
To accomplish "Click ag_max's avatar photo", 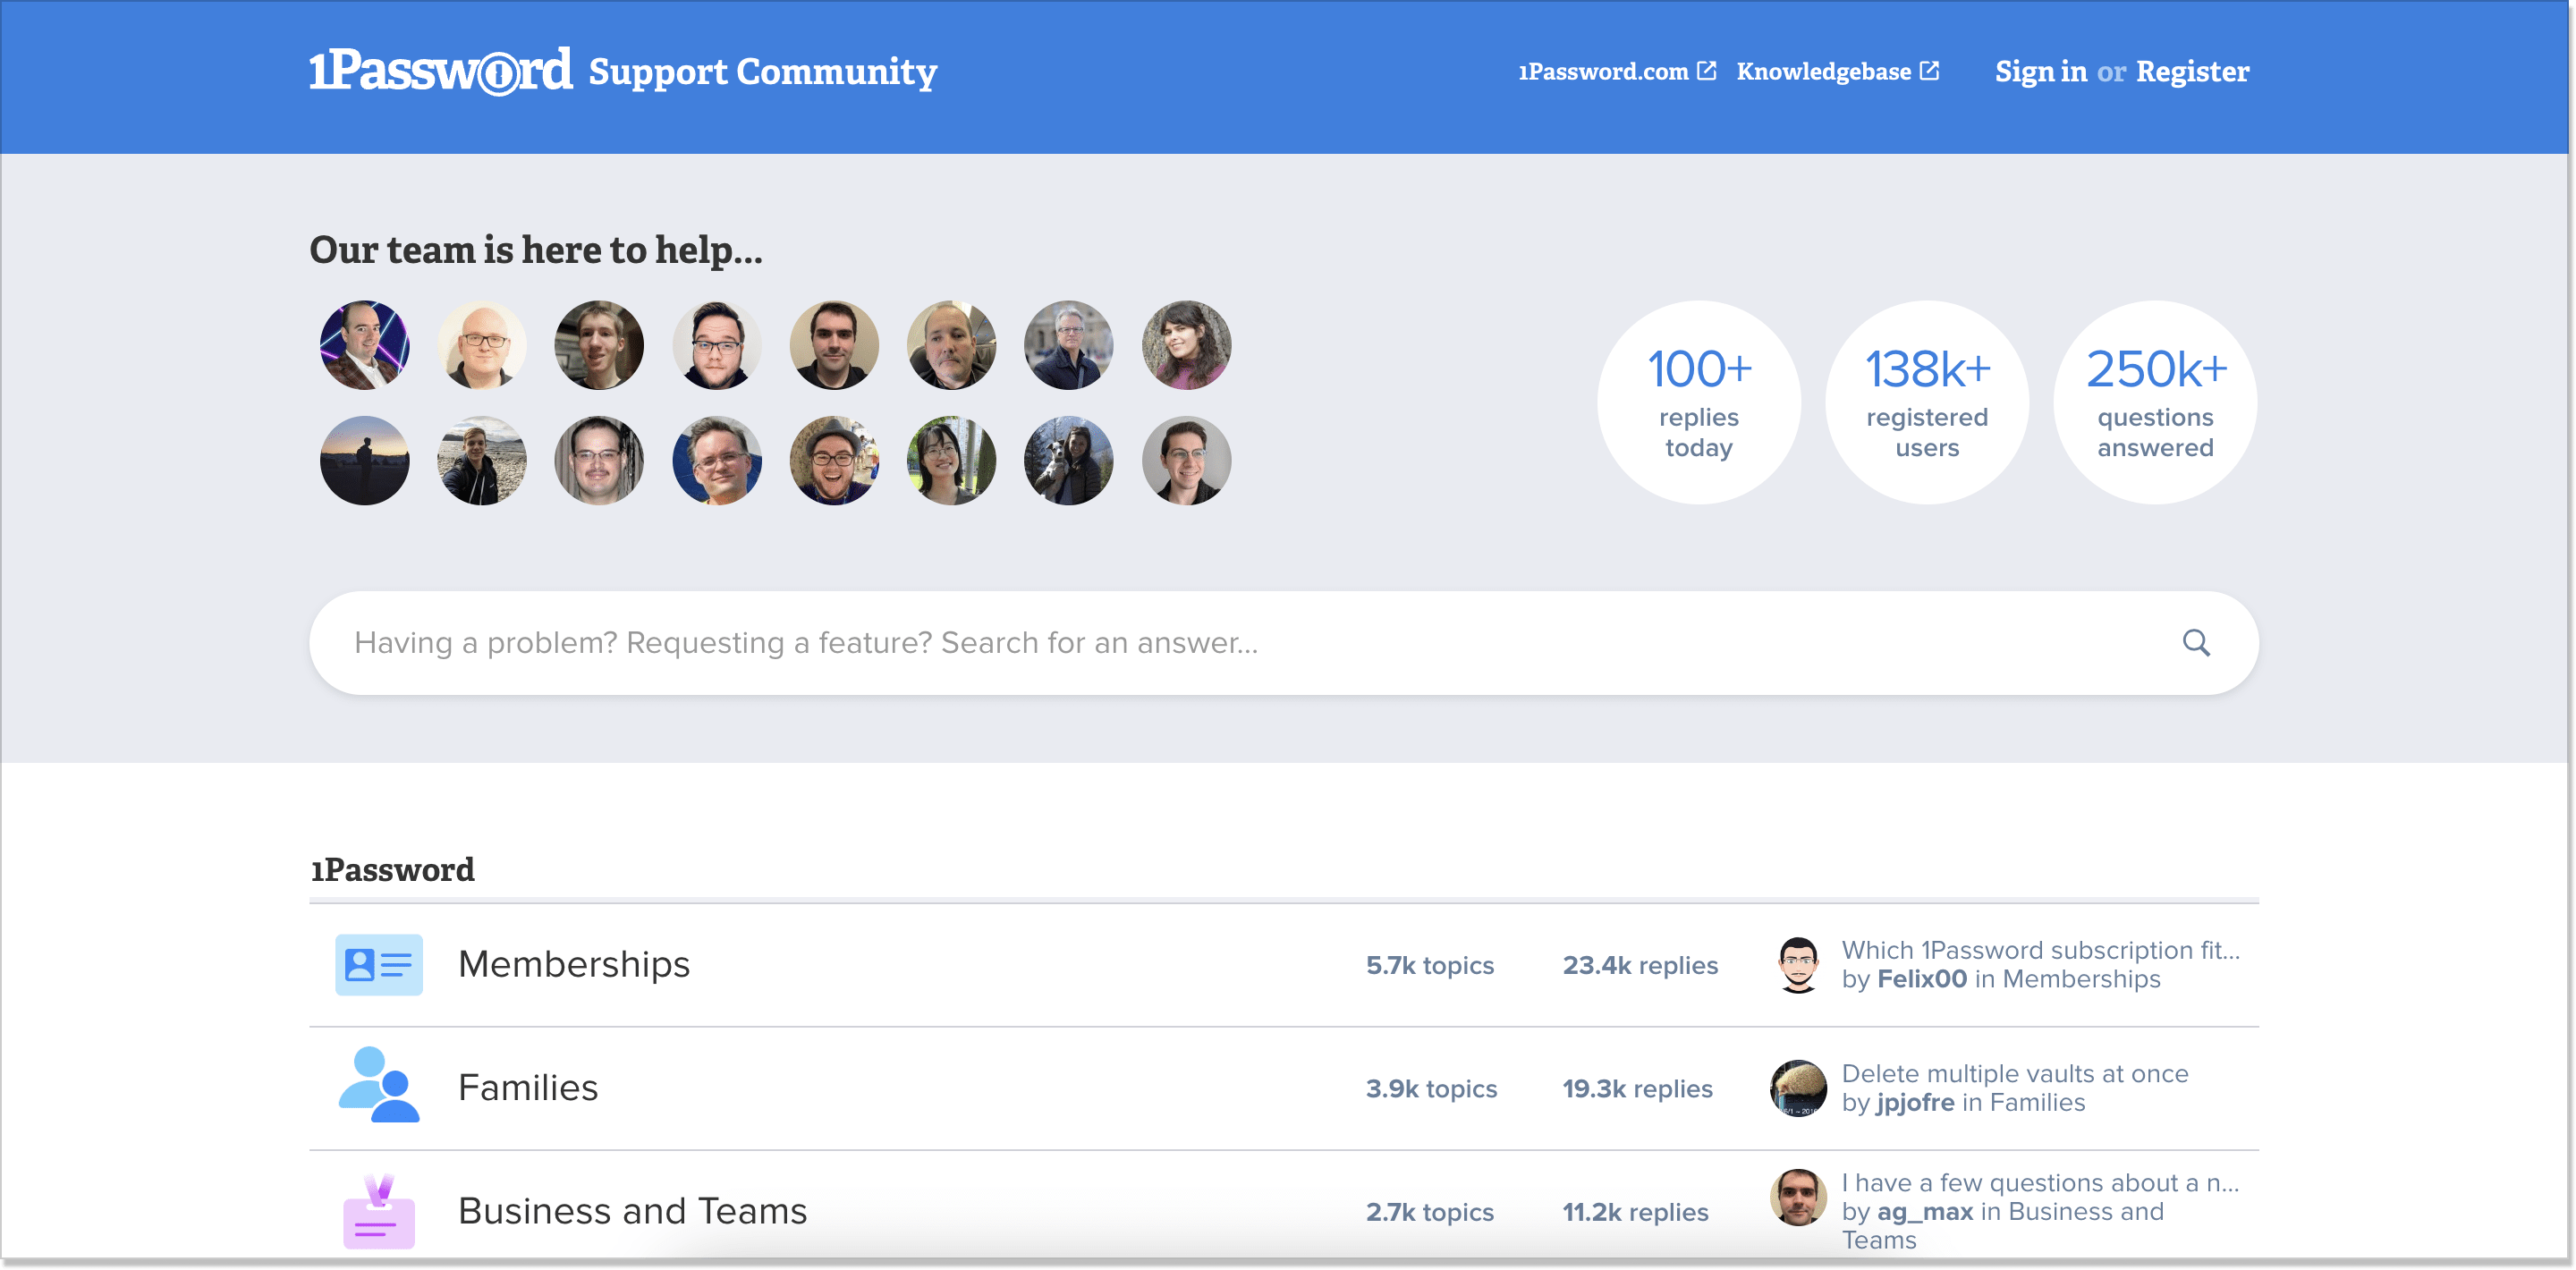I will pos(1797,1197).
